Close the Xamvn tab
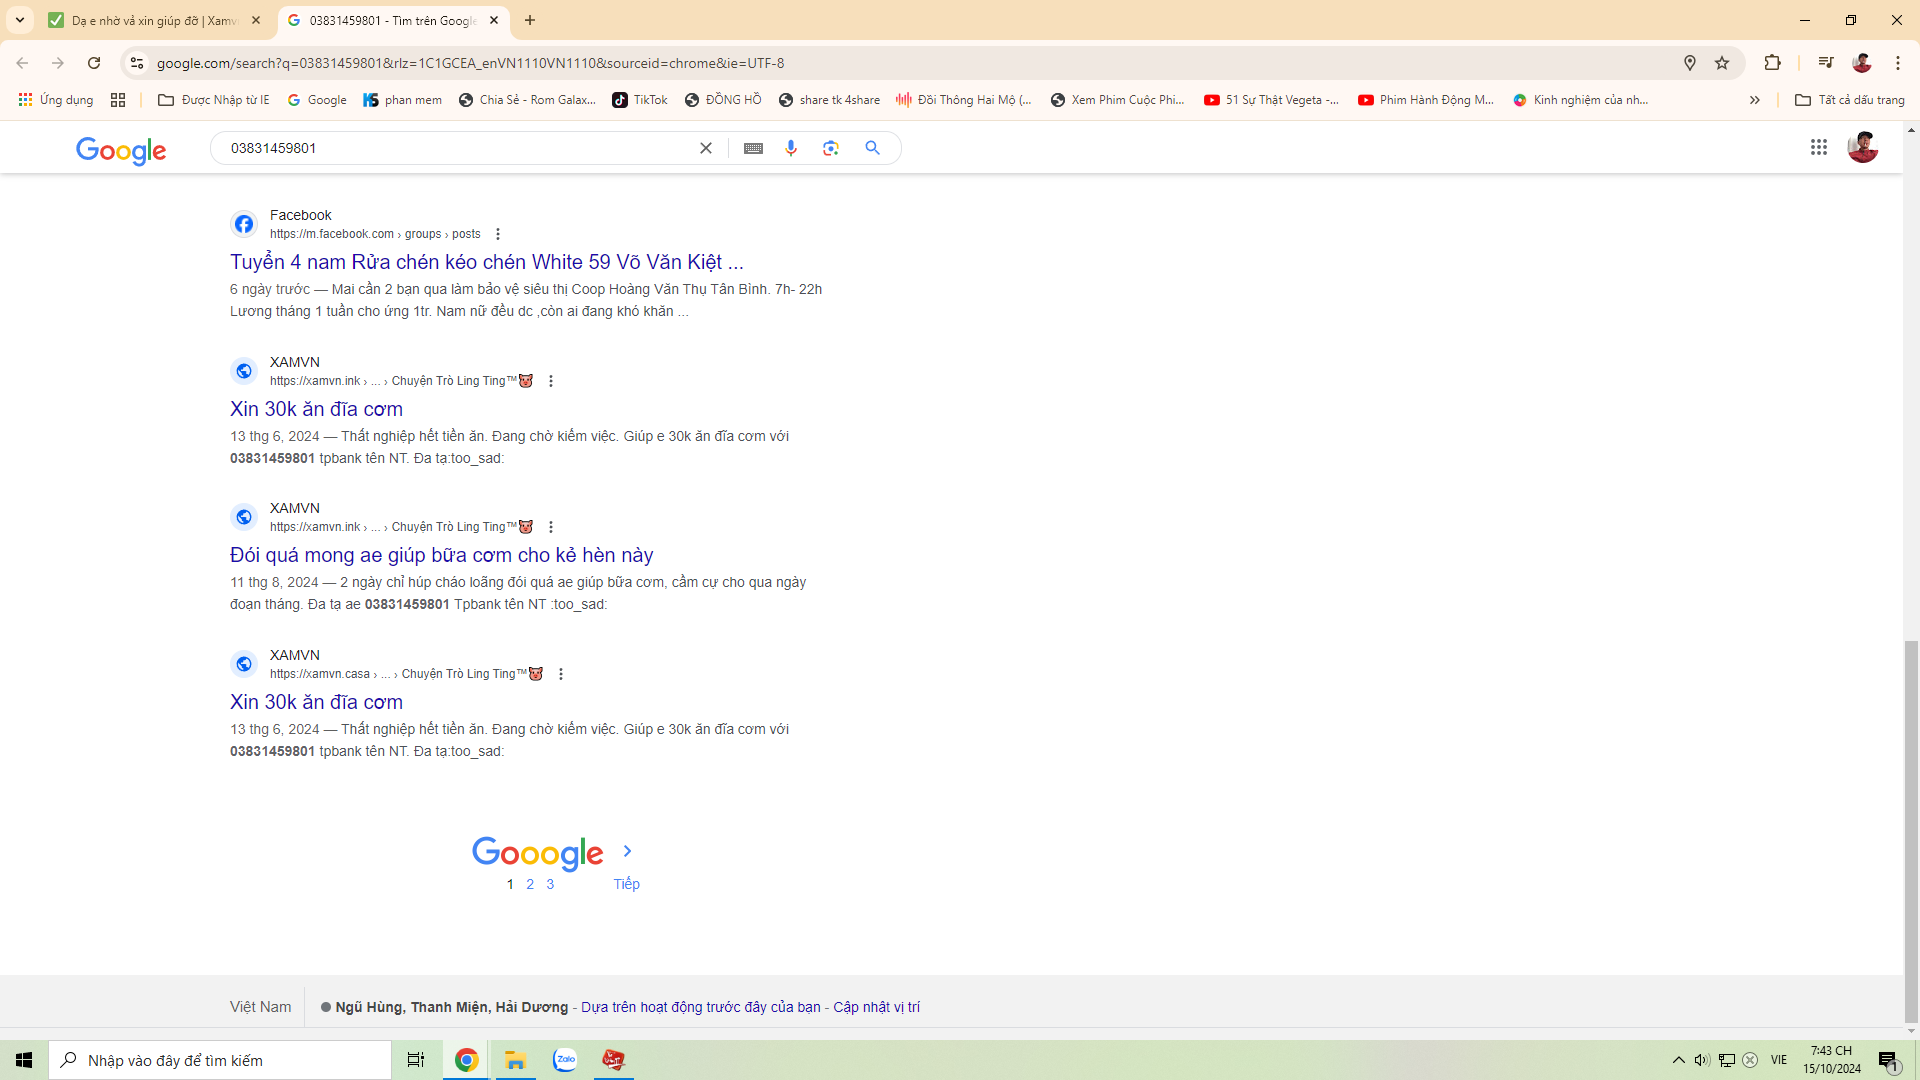The width and height of the screenshot is (1920, 1080). click(256, 20)
